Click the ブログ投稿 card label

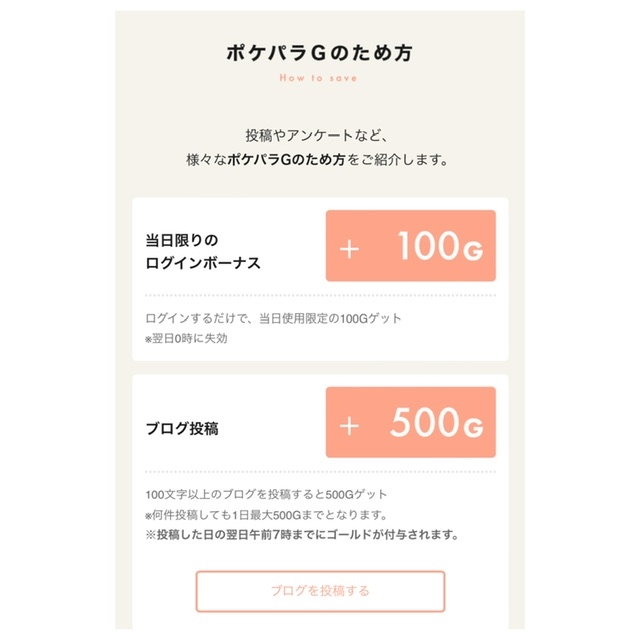click(182, 428)
